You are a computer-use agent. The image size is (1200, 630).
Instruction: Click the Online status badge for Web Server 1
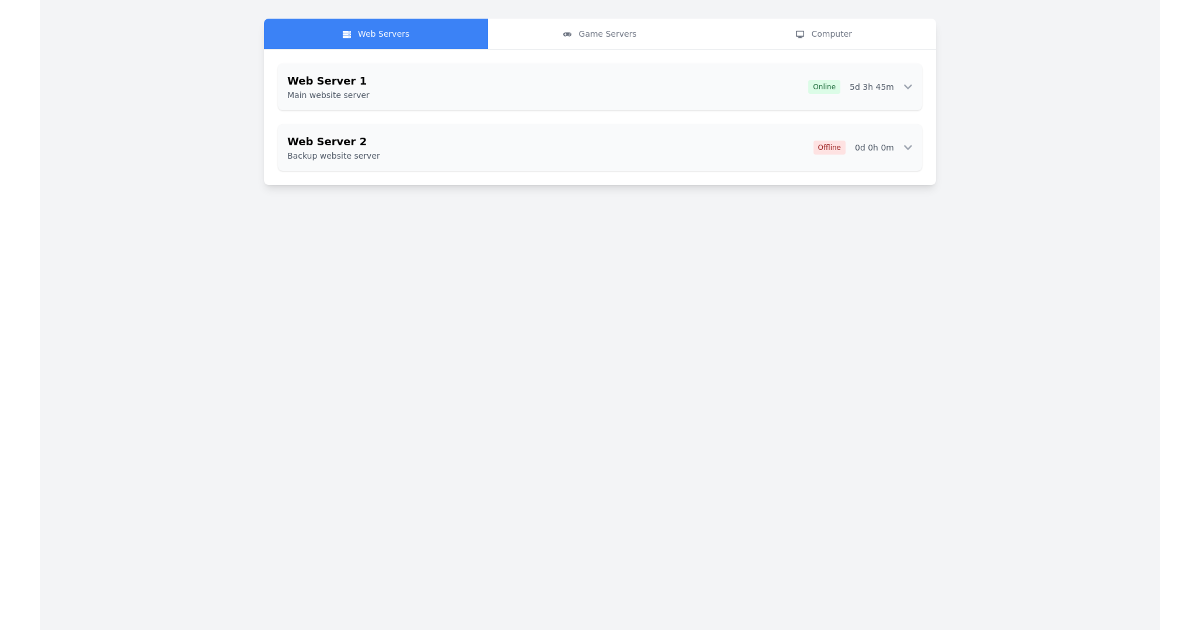click(x=824, y=87)
